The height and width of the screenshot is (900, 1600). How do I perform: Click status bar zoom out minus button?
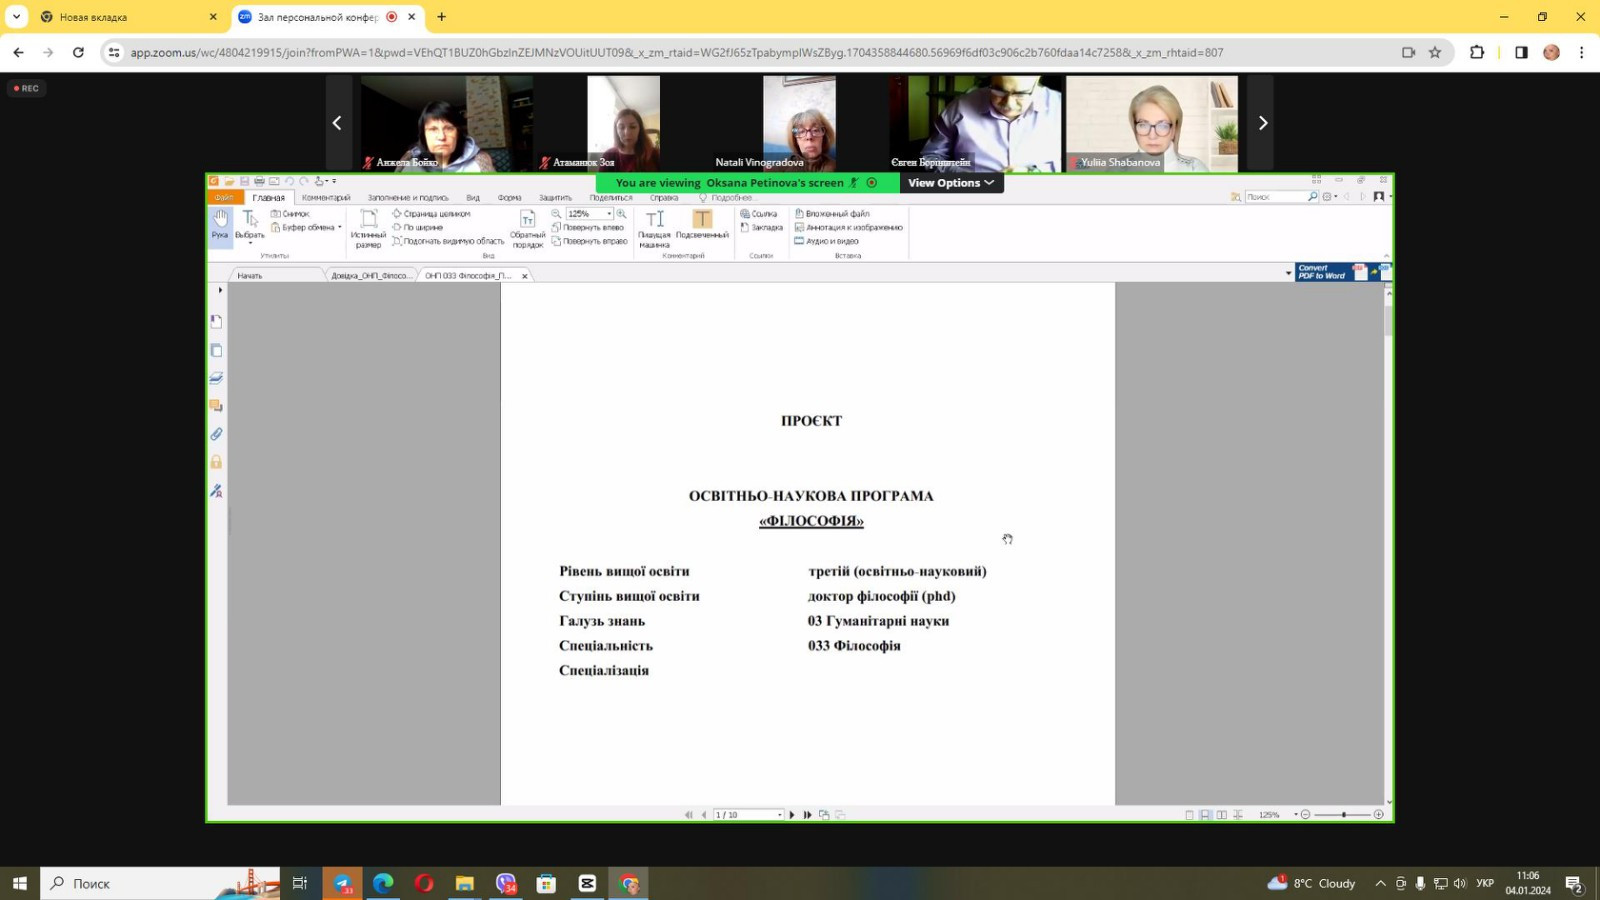click(1305, 815)
